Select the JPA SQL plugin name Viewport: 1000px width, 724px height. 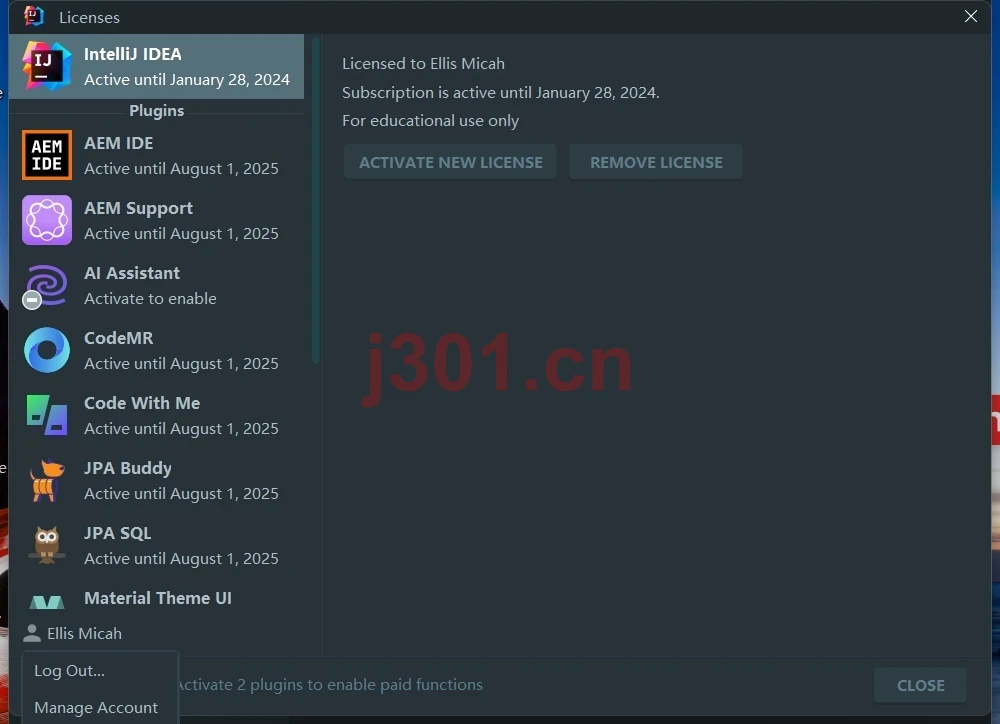(118, 533)
